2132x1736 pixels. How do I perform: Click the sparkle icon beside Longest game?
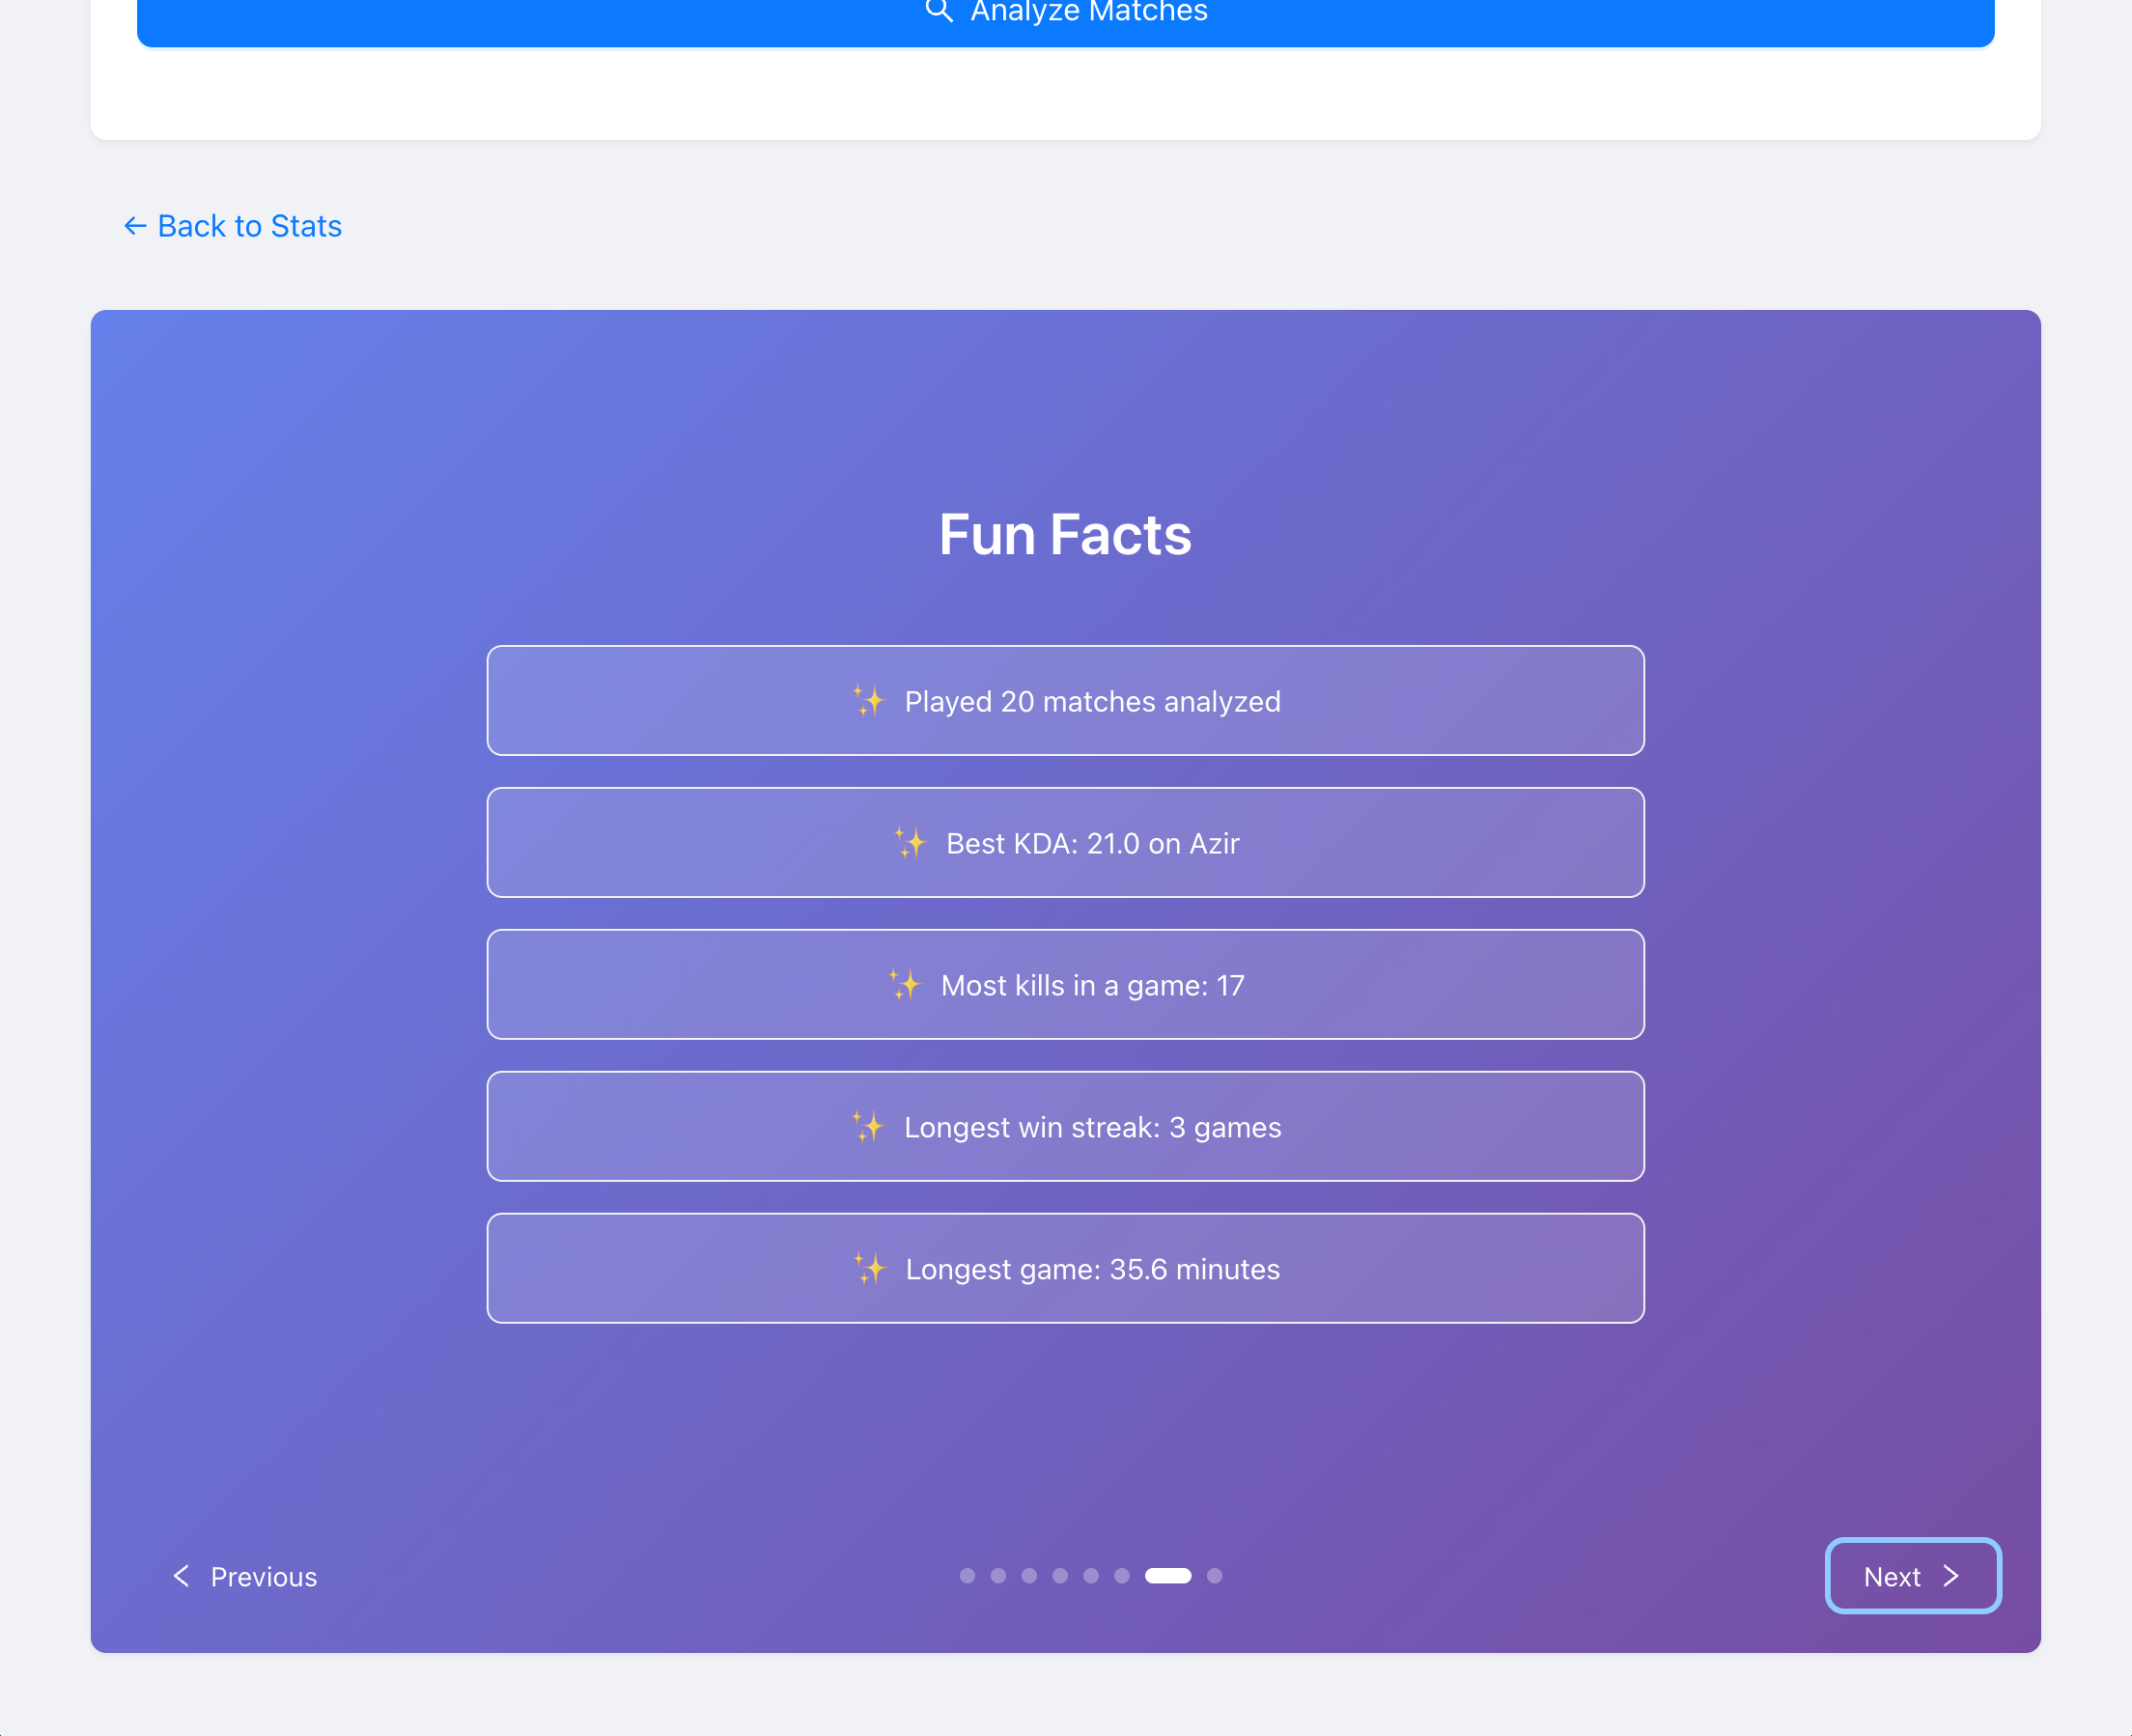point(870,1269)
